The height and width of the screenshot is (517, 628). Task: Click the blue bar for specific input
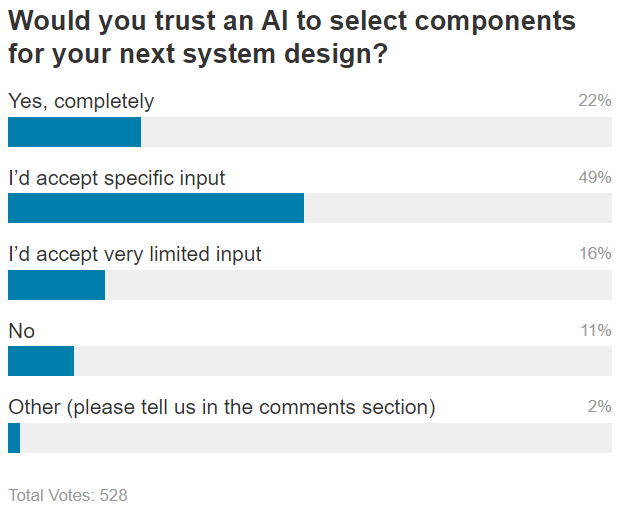coord(155,208)
